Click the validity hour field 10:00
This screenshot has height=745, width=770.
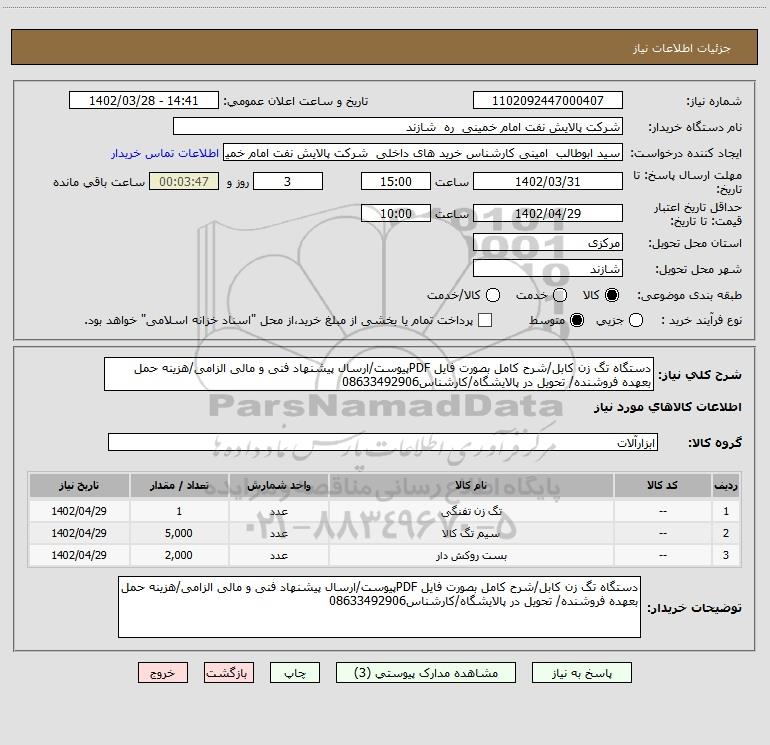click(x=396, y=214)
